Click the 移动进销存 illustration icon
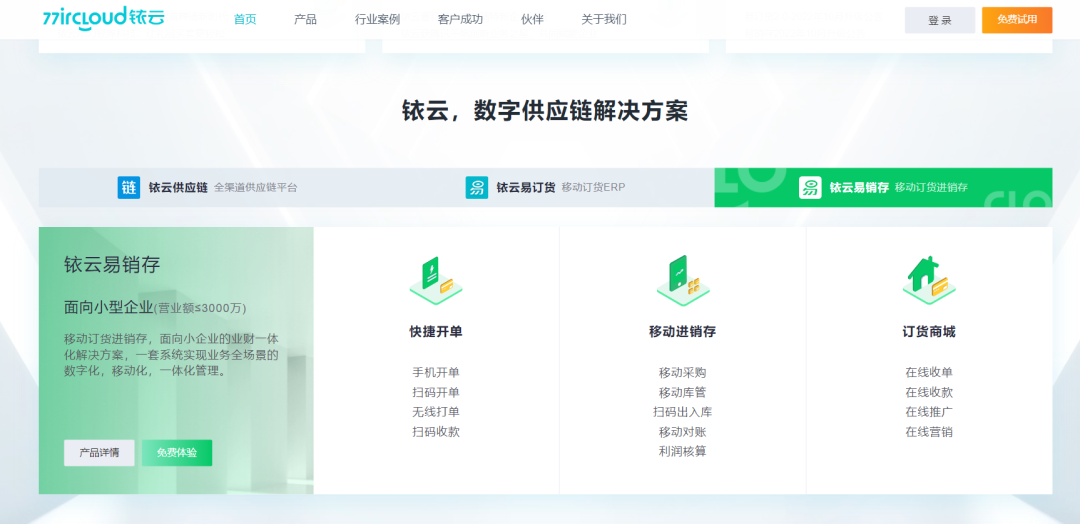The height and width of the screenshot is (524, 1080). coord(683,280)
